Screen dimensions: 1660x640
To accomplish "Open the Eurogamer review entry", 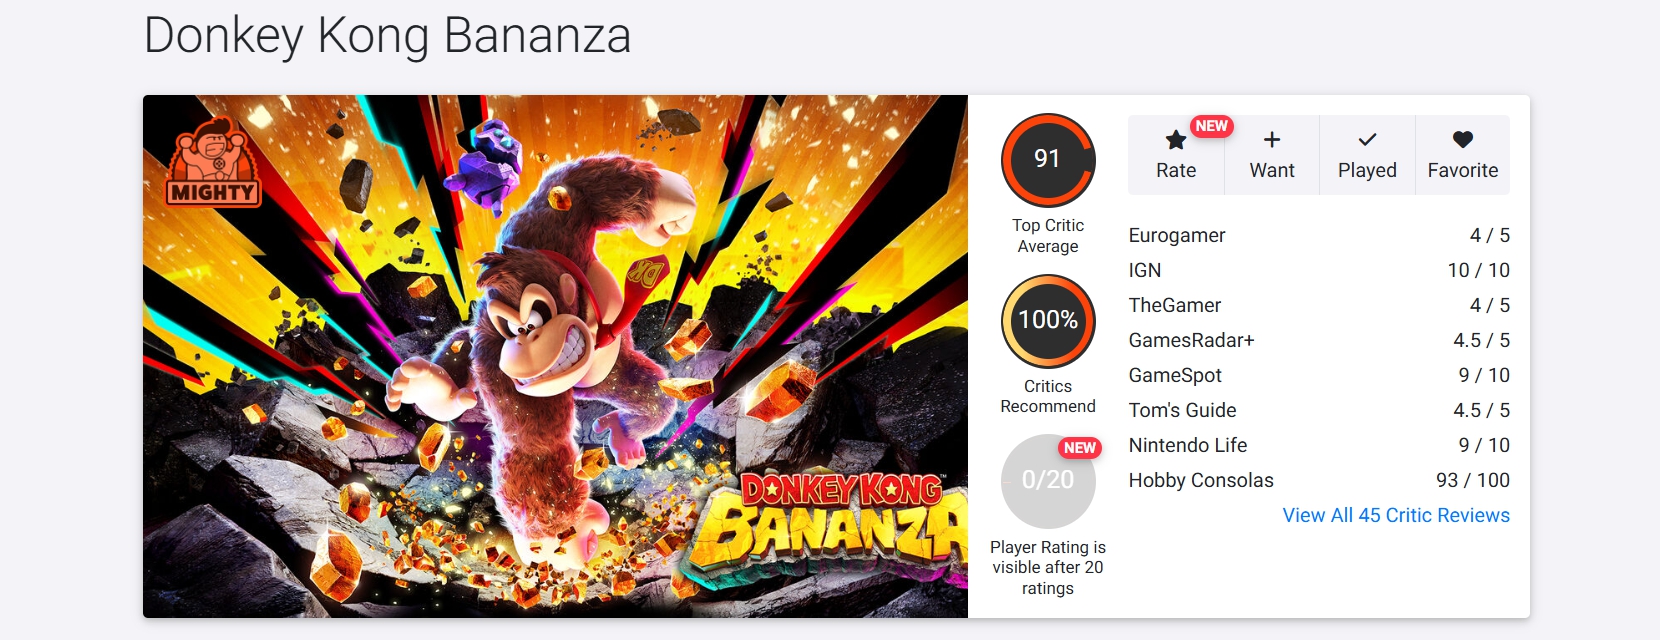I will pos(1319,235).
